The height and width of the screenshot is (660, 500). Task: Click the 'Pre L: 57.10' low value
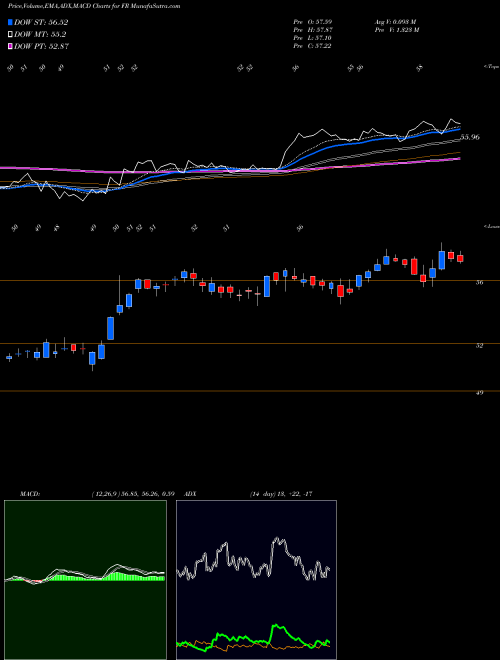pos(312,38)
